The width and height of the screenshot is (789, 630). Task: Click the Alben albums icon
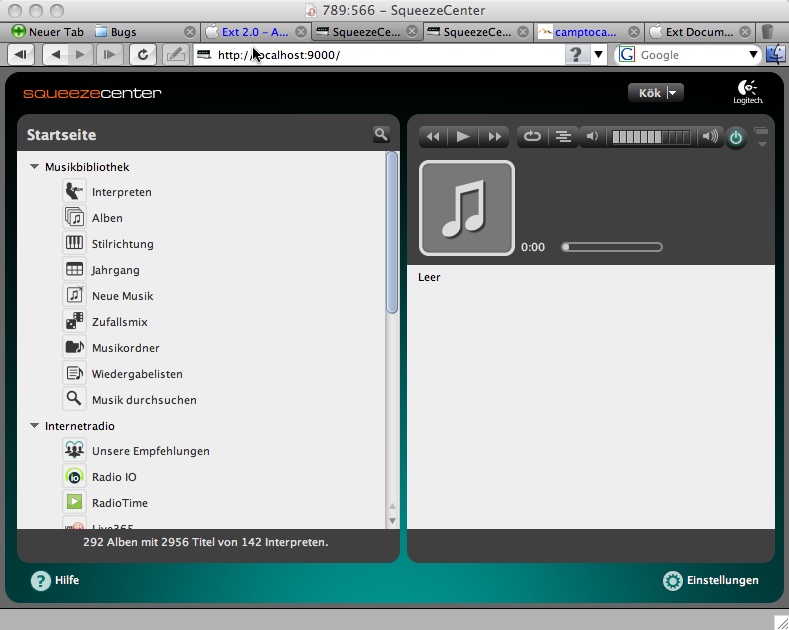pos(74,217)
